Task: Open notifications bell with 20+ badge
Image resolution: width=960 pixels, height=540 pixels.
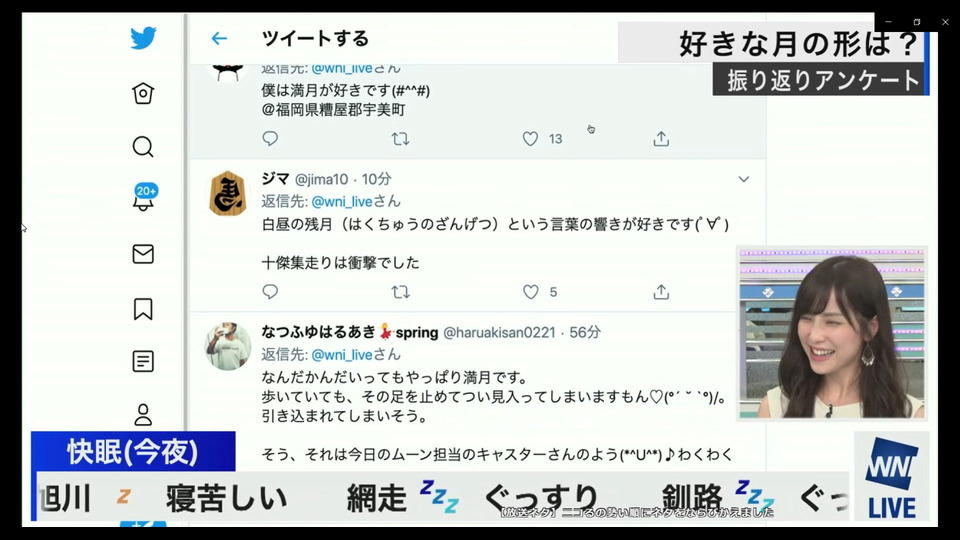Action: click(143, 198)
